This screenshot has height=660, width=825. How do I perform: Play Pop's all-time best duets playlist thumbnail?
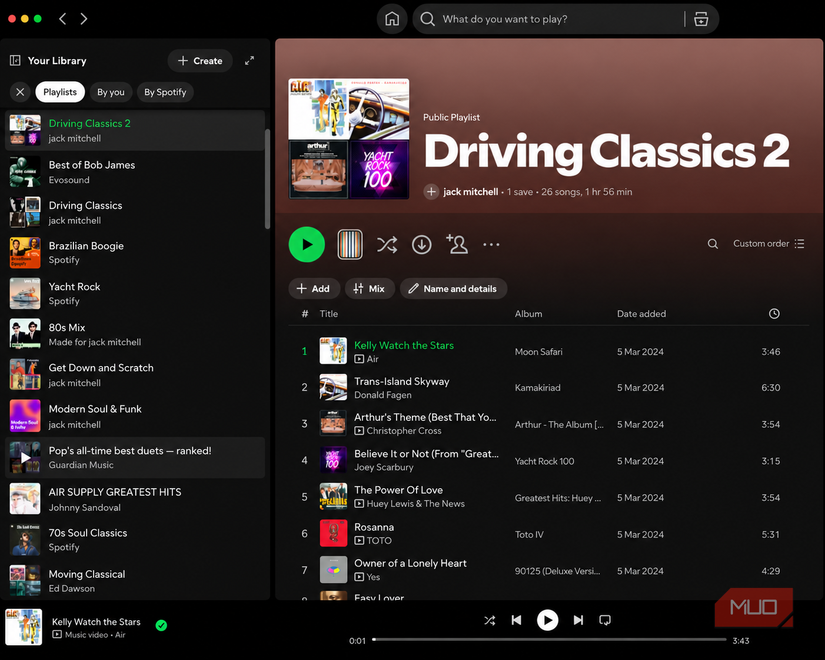(x=25, y=457)
